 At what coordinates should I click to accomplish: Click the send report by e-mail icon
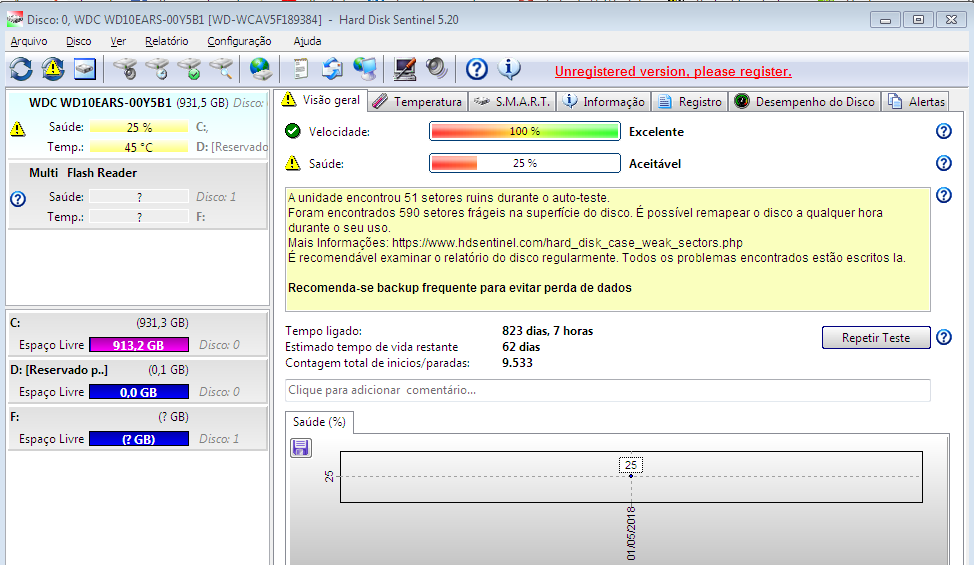coord(332,69)
